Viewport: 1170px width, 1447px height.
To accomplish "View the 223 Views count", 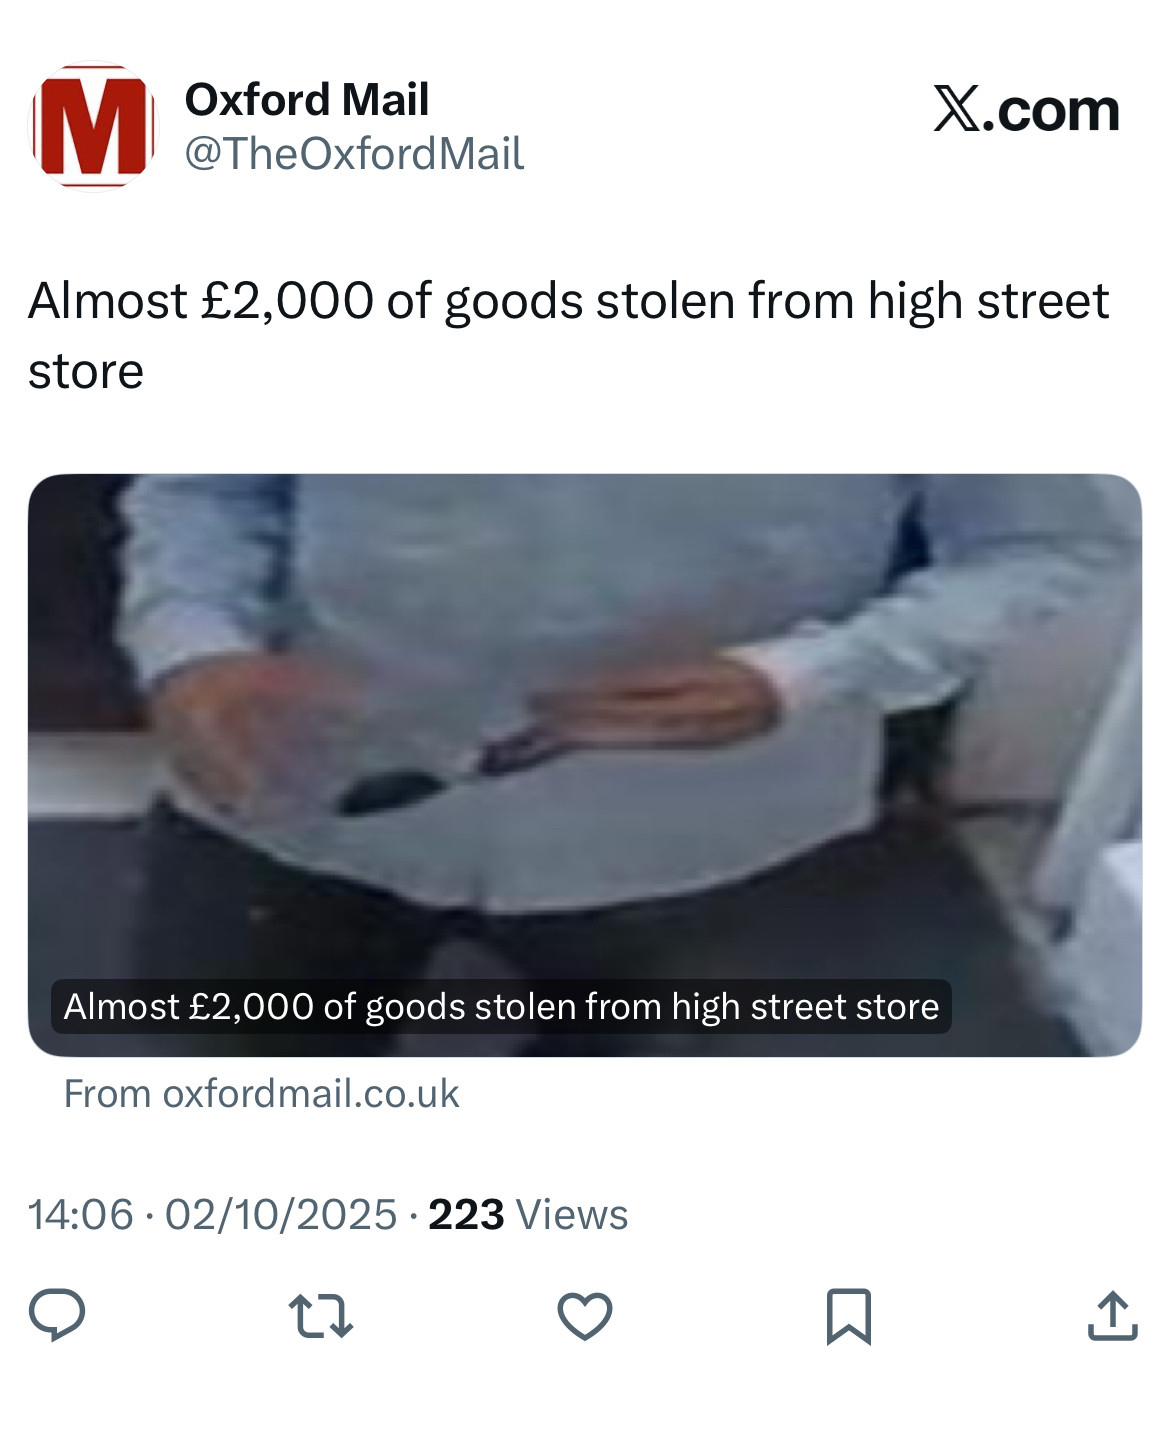I will click(528, 1215).
